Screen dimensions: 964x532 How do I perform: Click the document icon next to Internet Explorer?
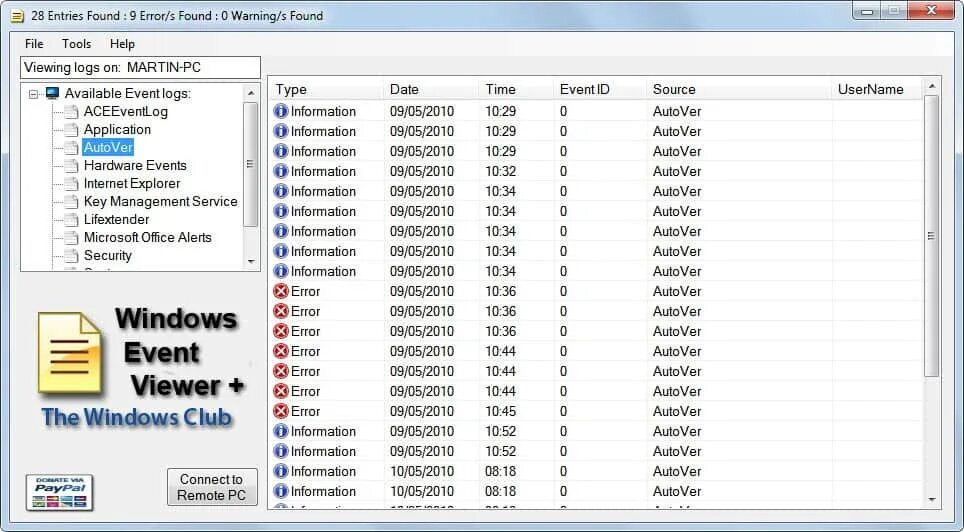click(72, 183)
